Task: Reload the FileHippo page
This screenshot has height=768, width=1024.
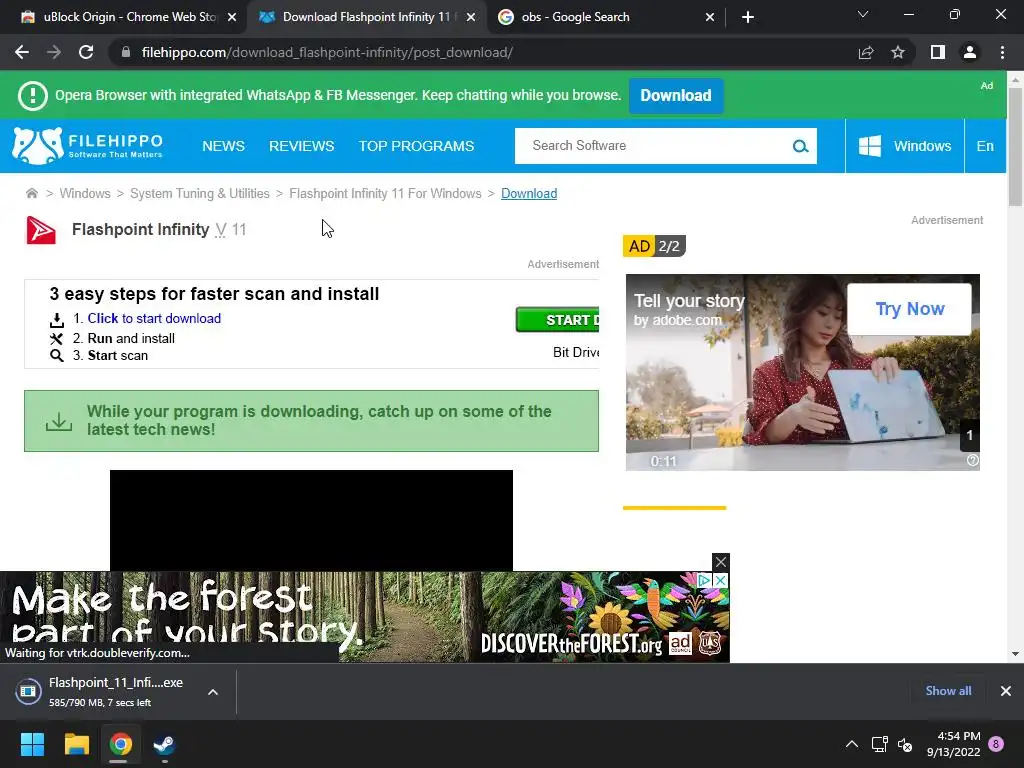Action: [x=86, y=52]
